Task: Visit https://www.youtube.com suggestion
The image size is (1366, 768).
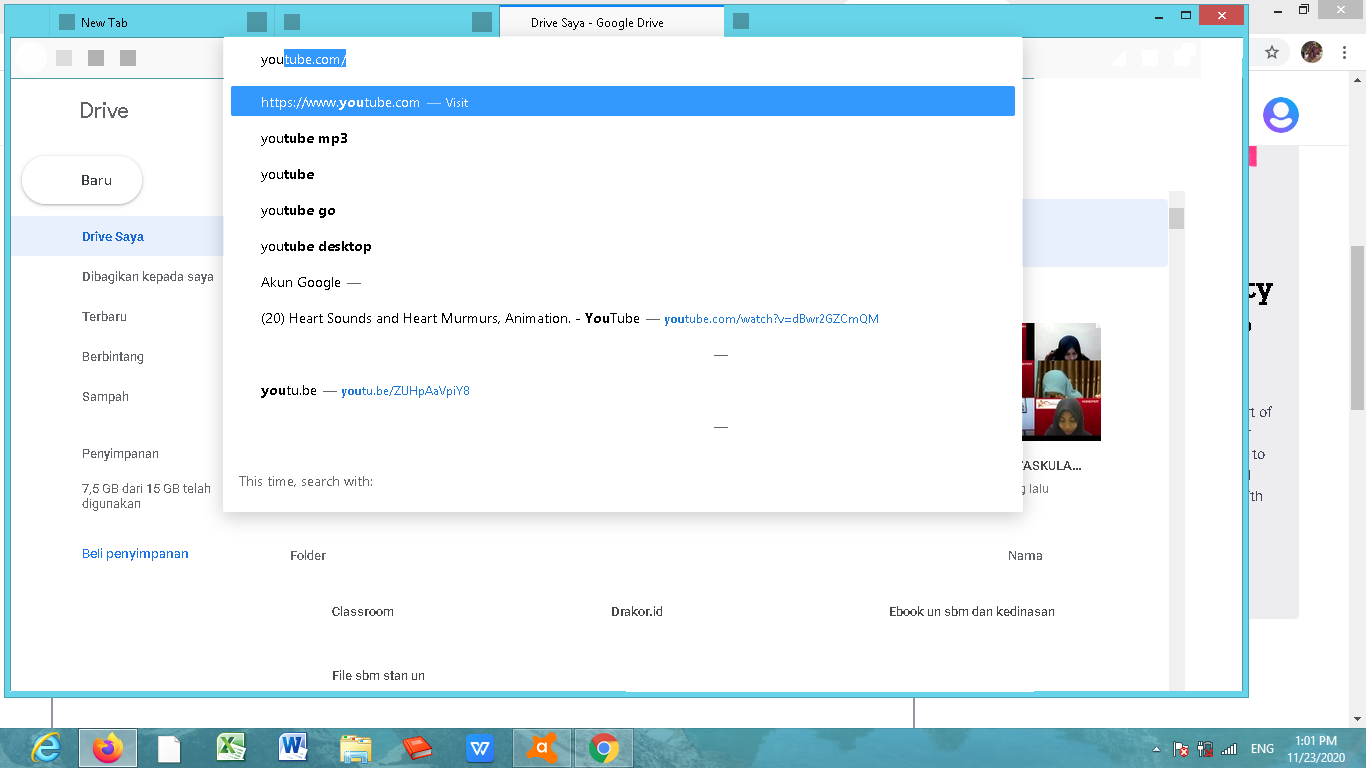Action: (x=622, y=101)
